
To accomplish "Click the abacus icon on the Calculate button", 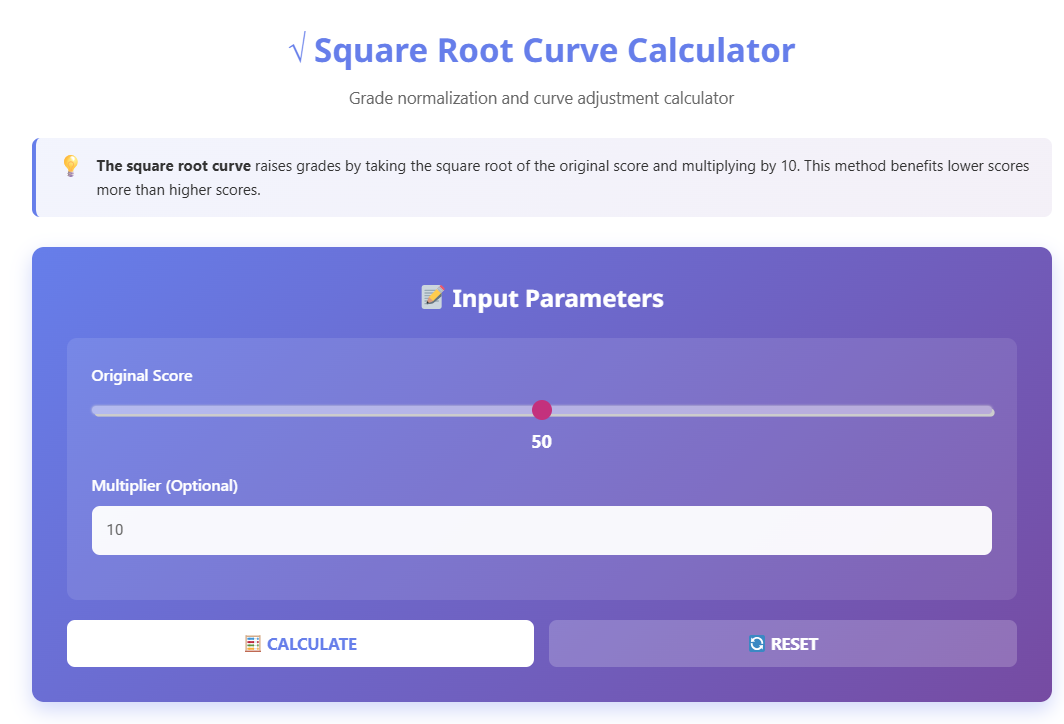I will pos(253,644).
